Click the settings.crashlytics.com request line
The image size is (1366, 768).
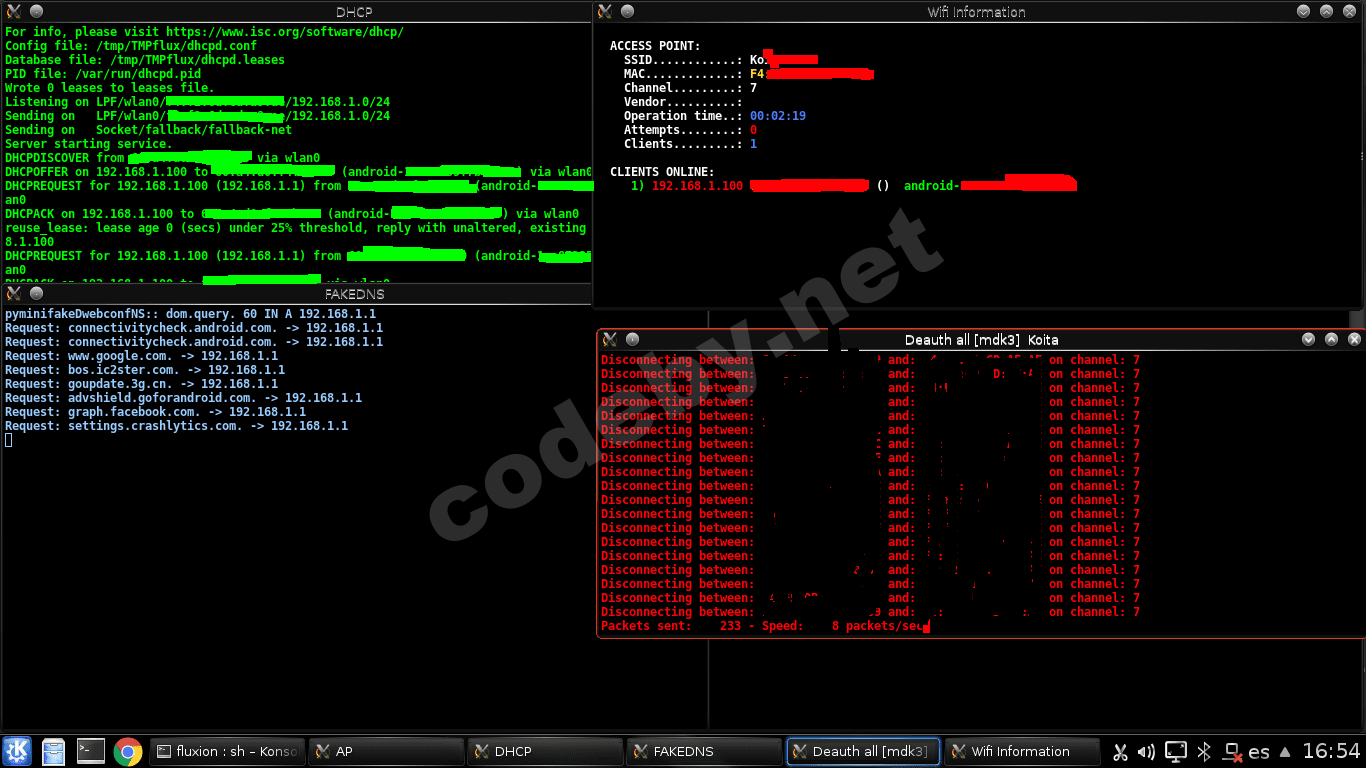pyautogui.click(x=176, y=426)
